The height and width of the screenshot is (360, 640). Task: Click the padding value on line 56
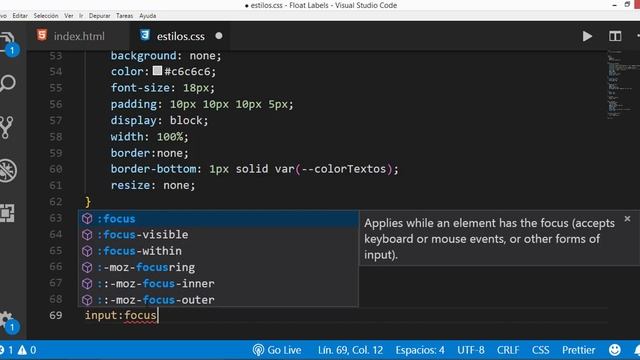(x=229, y=104)
